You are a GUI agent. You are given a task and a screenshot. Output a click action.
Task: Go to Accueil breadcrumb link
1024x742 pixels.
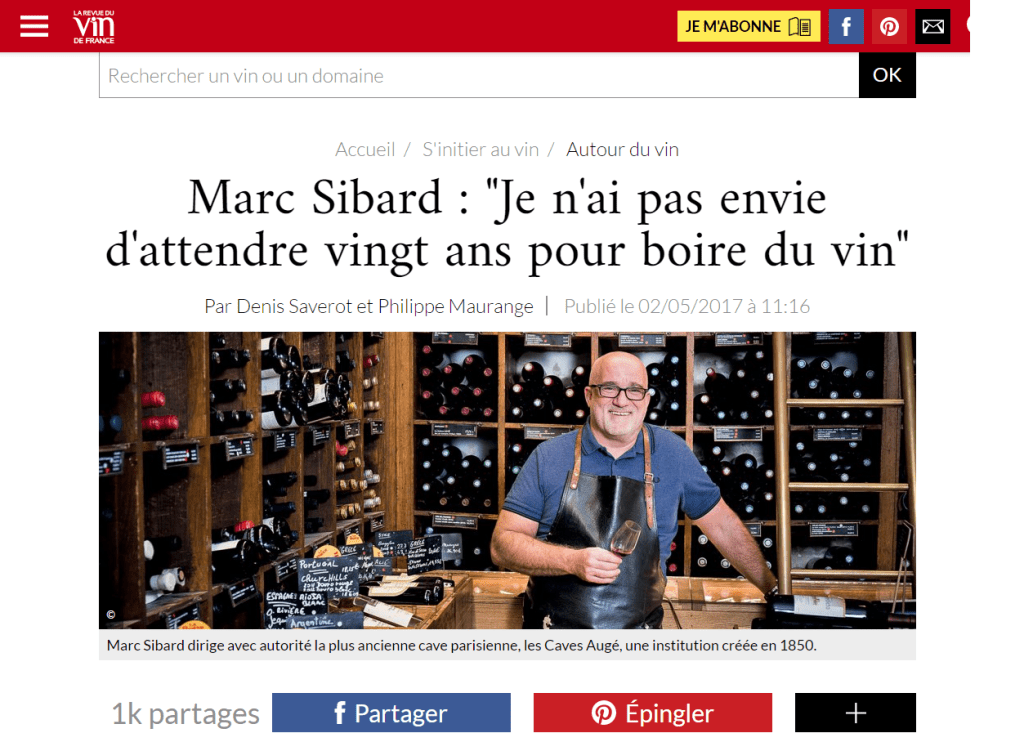(x=365, y=150)
